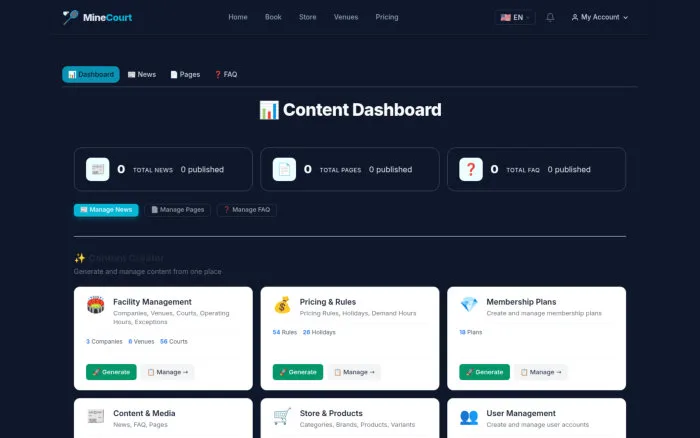Click 'Generate and manage content from one place'
Image resolution: width=700 pixels, height=438 pixels.
coord(147,271)
